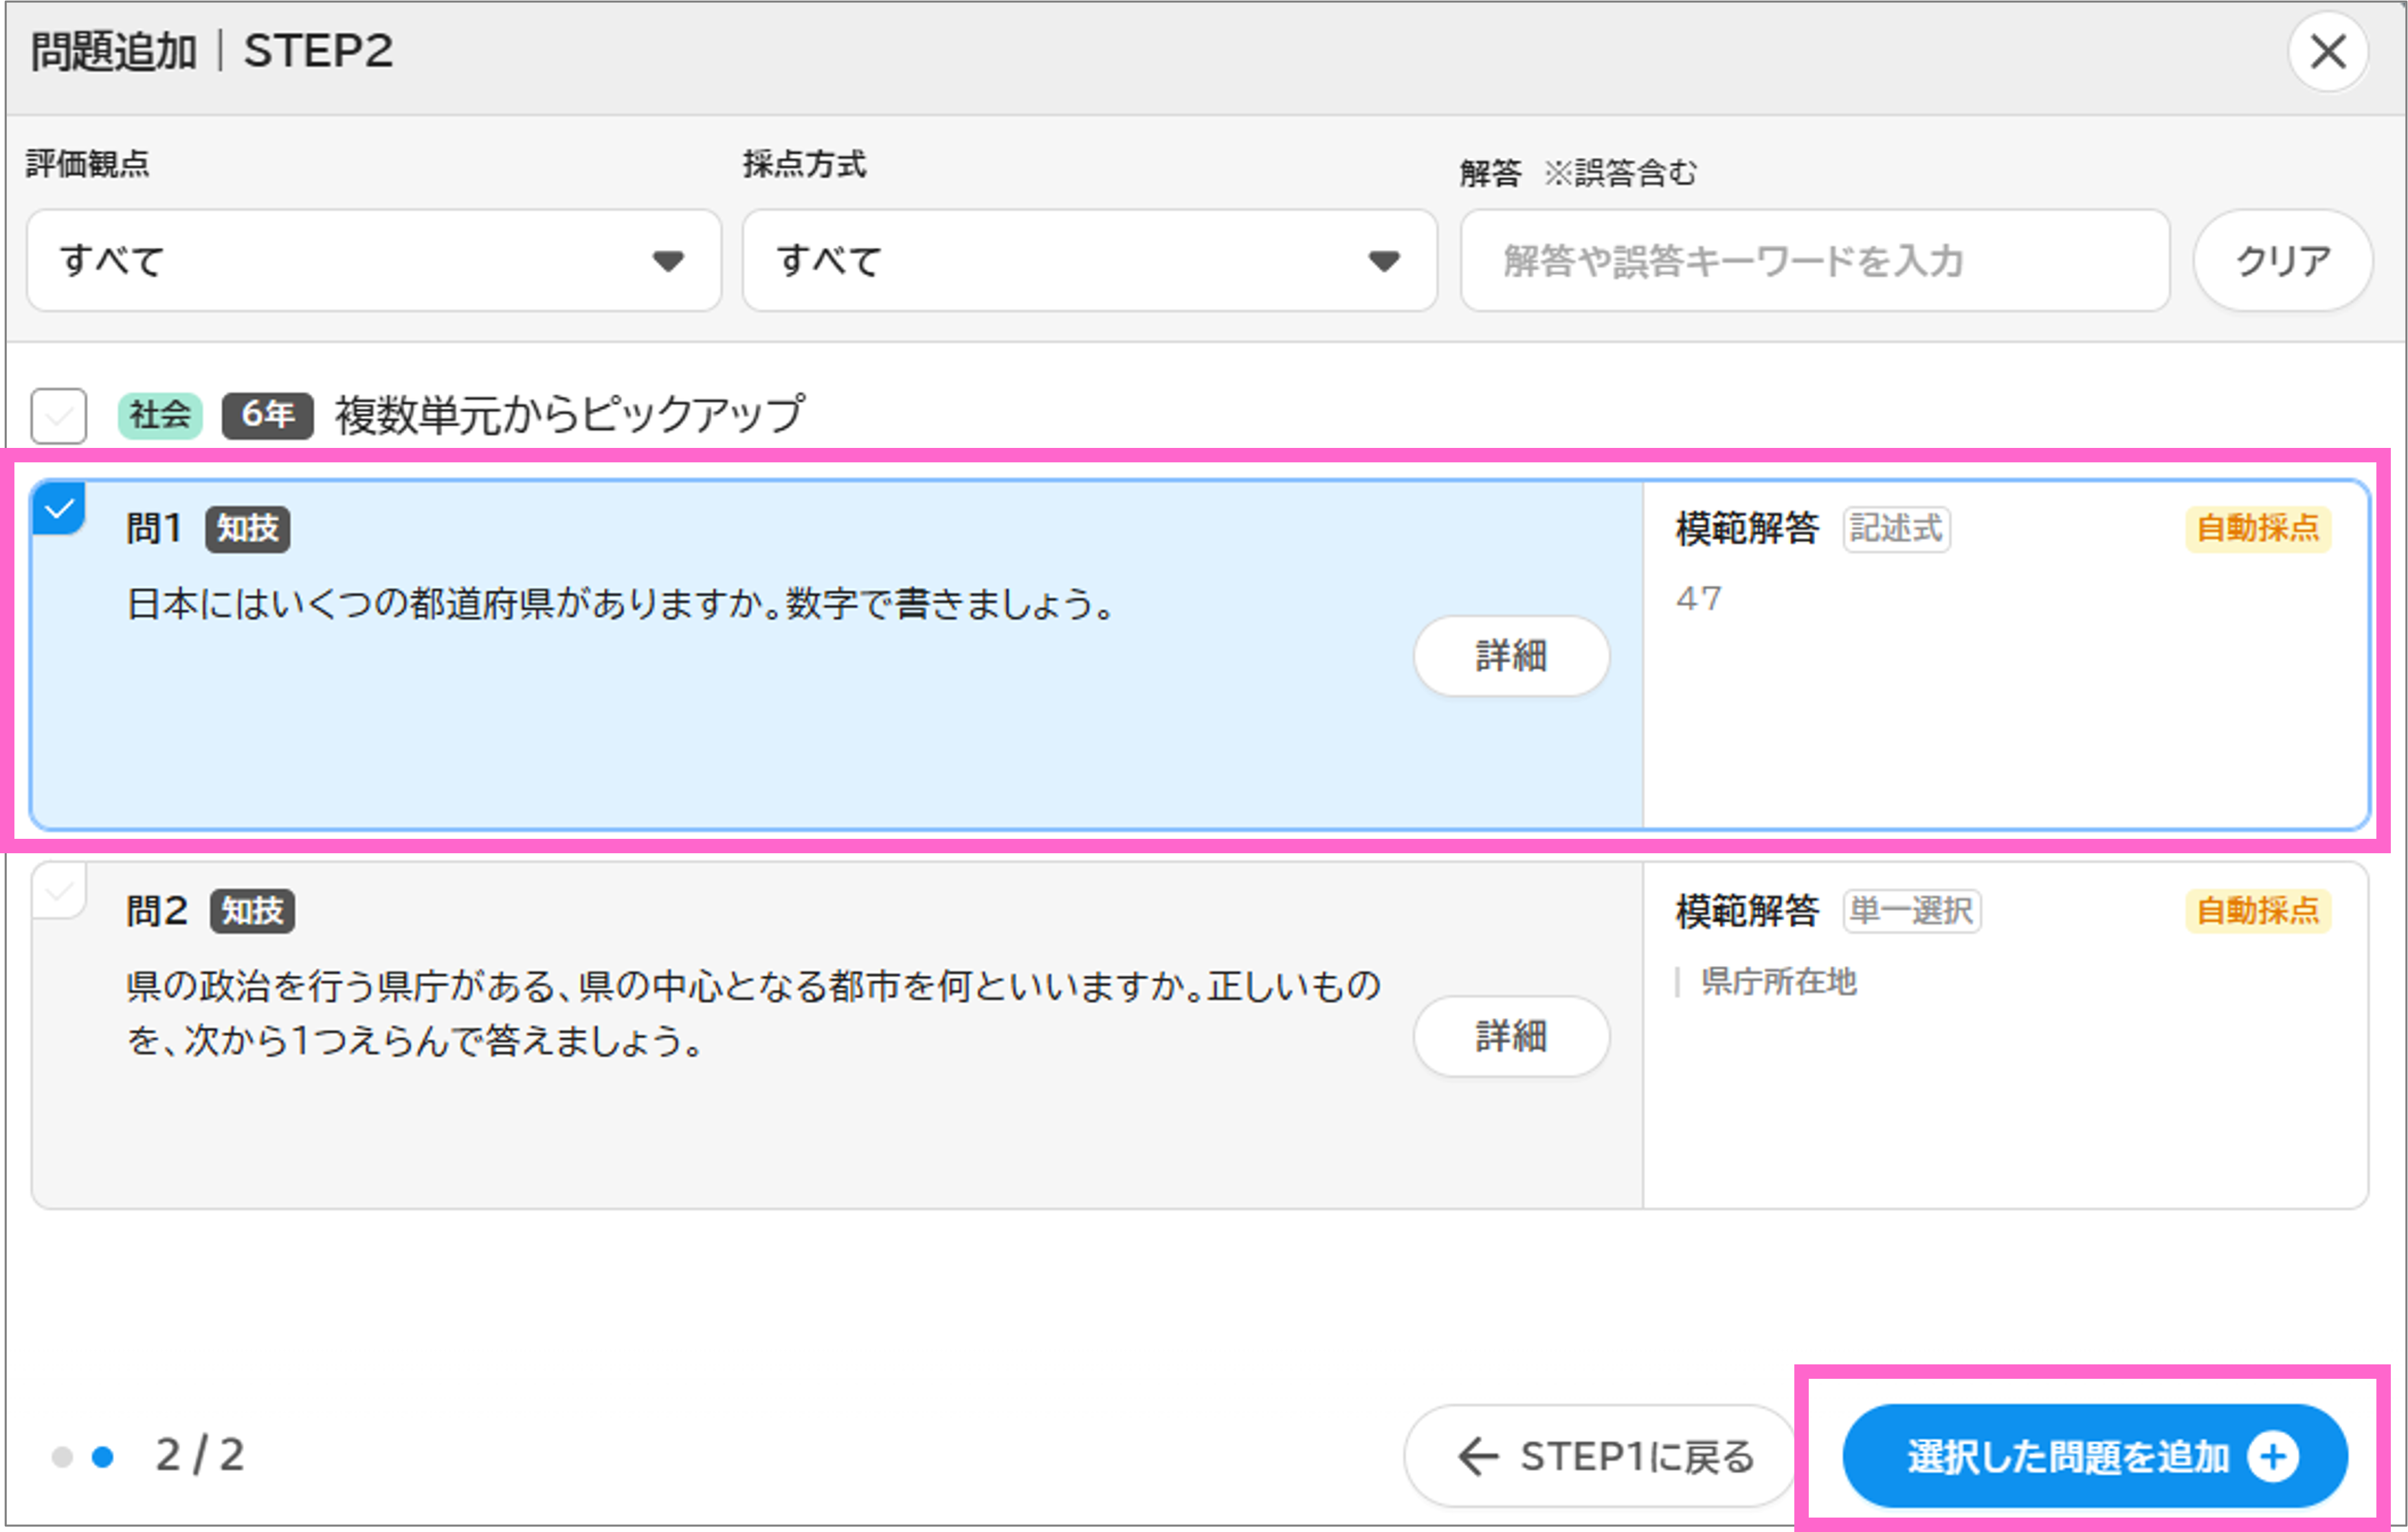The height and width of the screenshot is (1532, 2408).
Task: Click the 知技 badge on 問1
Action: 248,529
